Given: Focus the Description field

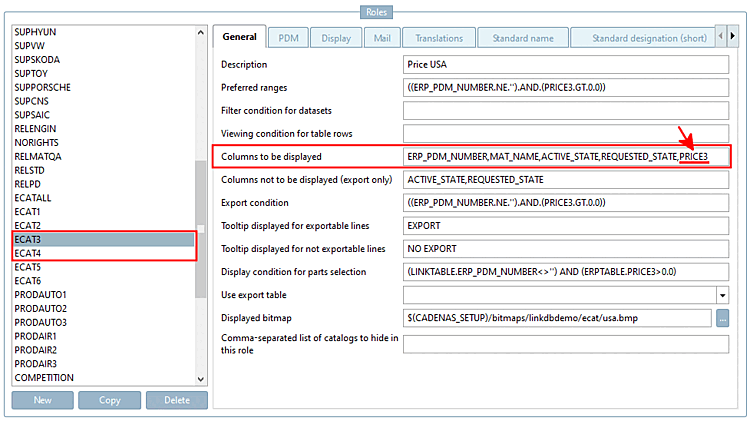Looking at the screenshot, I should point(566,65).
